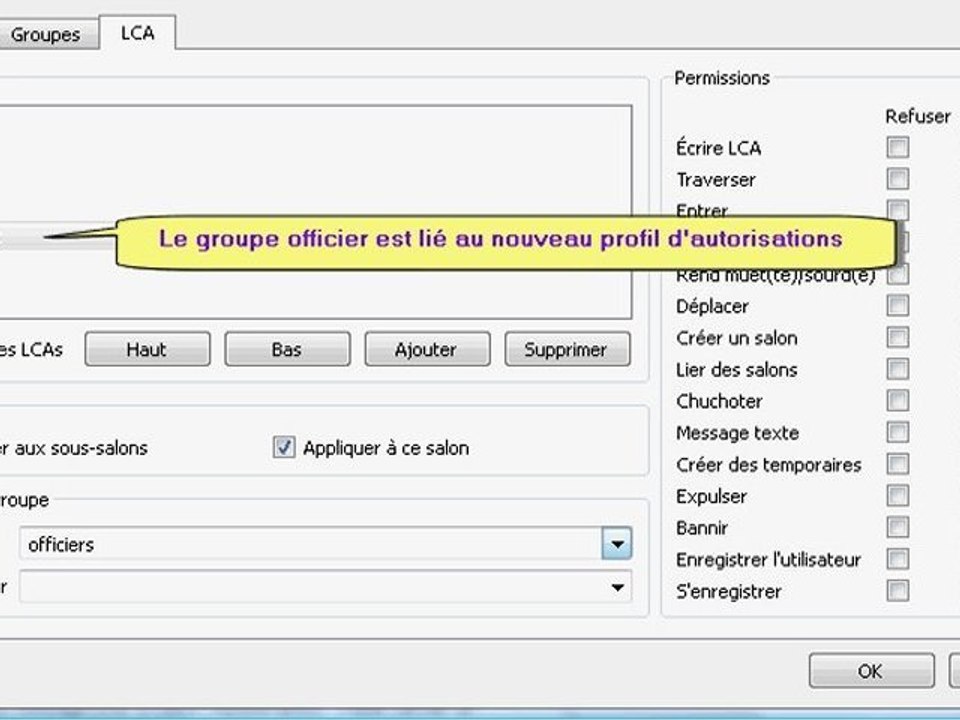Screen dimensions: 960x720
Task: Click the Supprimer button
Action: pos(567,349)
